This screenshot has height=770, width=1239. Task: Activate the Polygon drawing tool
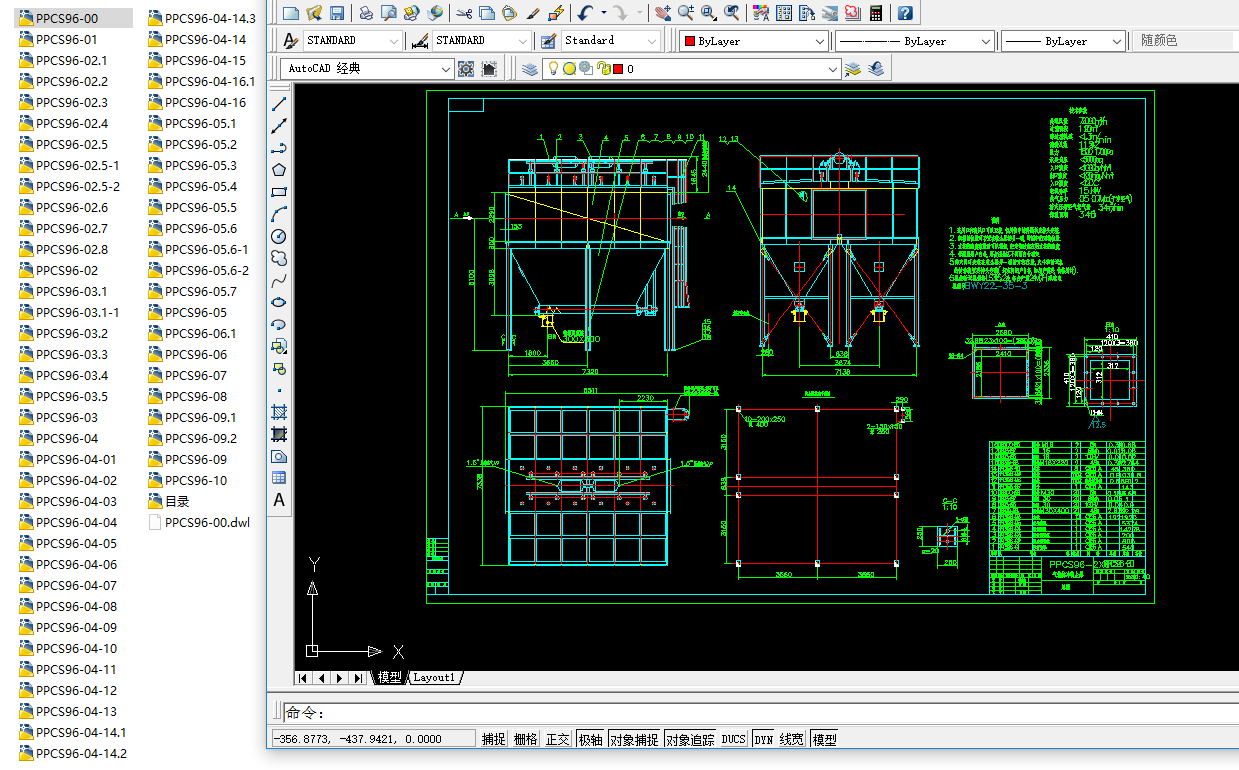280,170
